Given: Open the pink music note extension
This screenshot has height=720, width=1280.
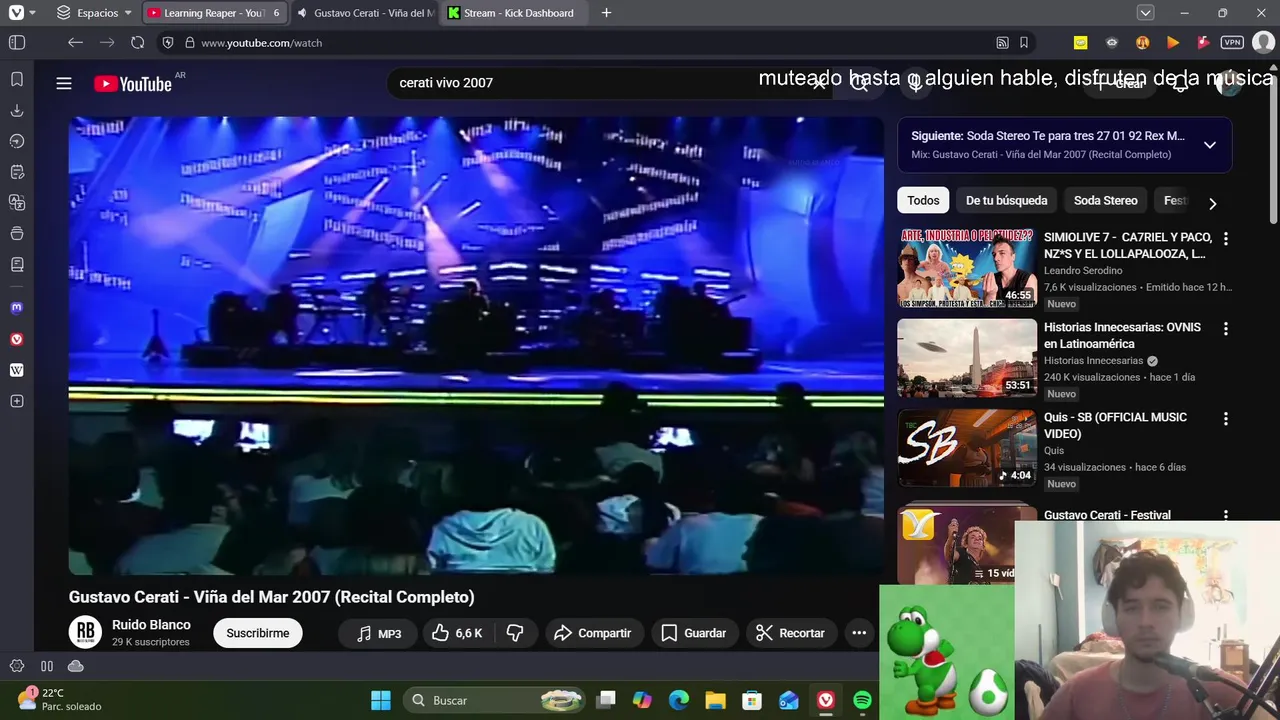Looking at the screenshot, I should (1203, 43).
